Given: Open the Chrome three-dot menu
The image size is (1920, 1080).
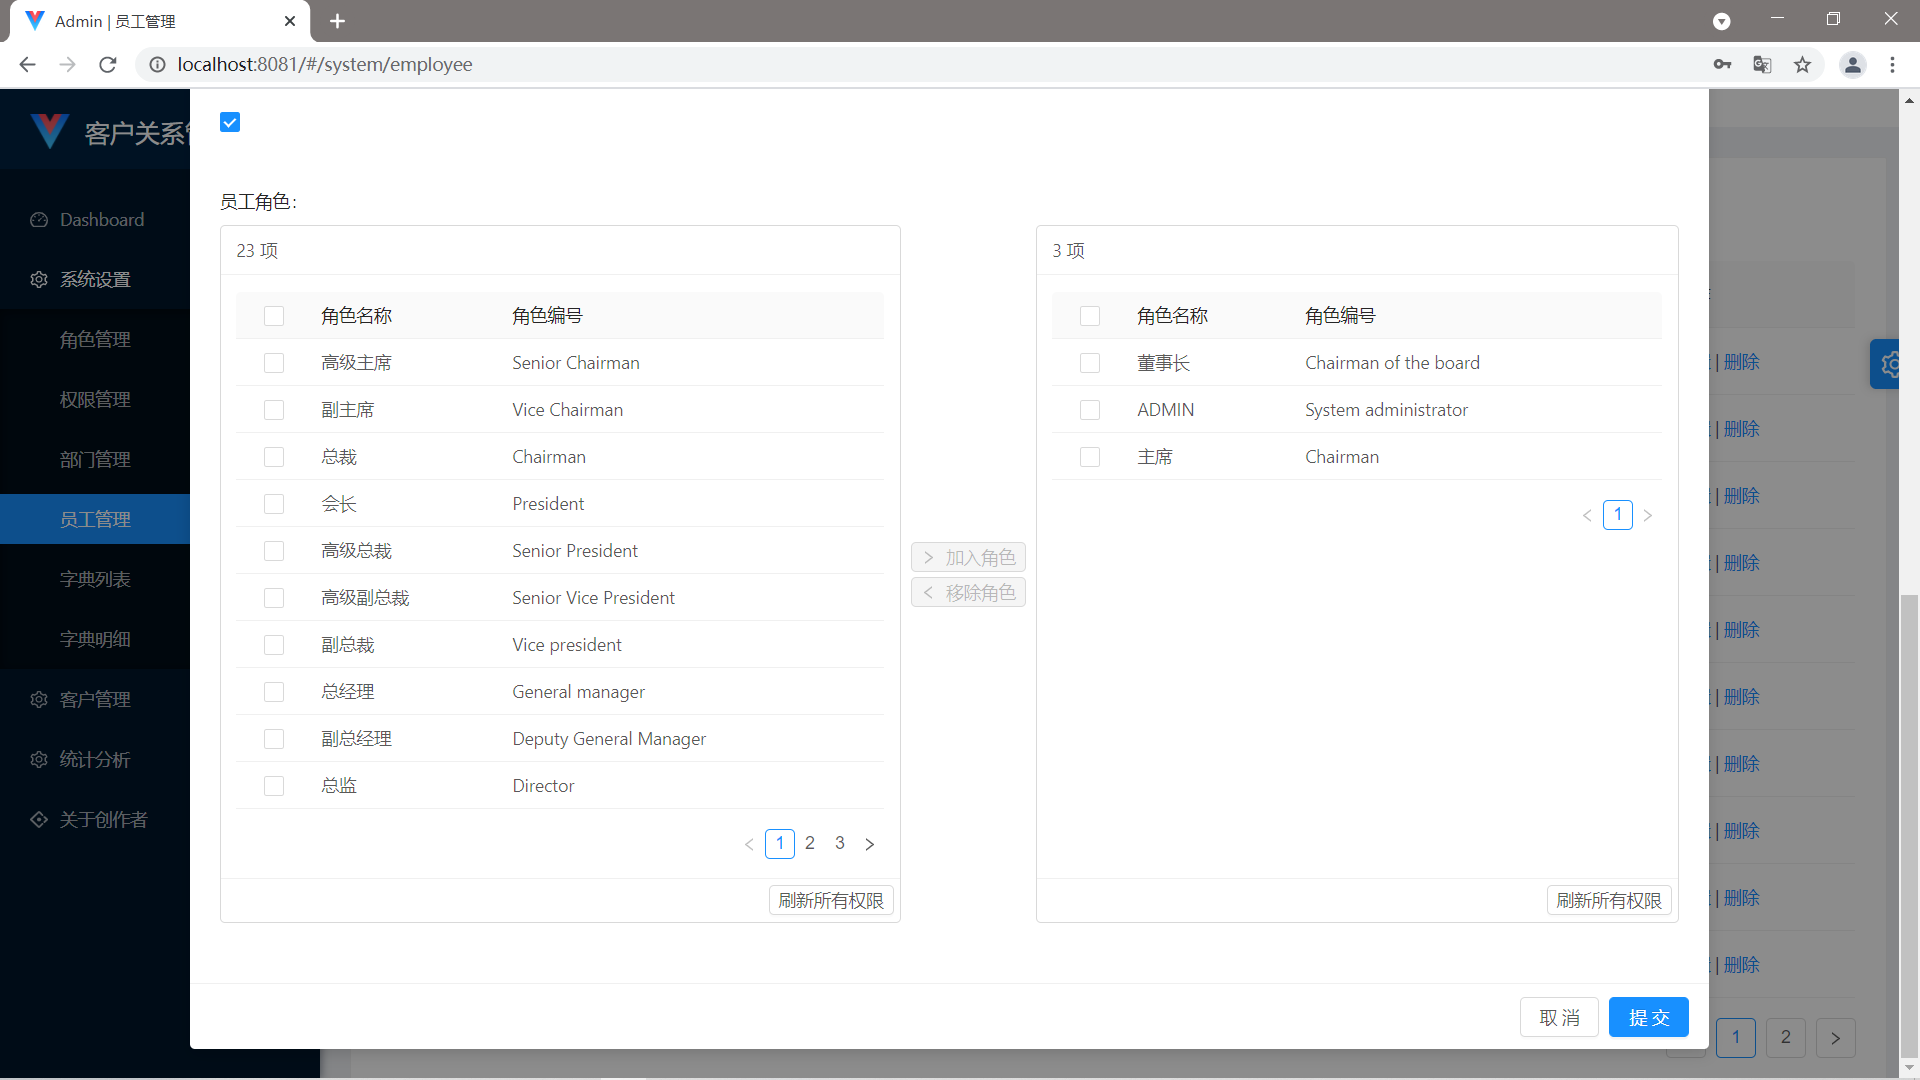Looking at the screenshot, I should 1892,65.
